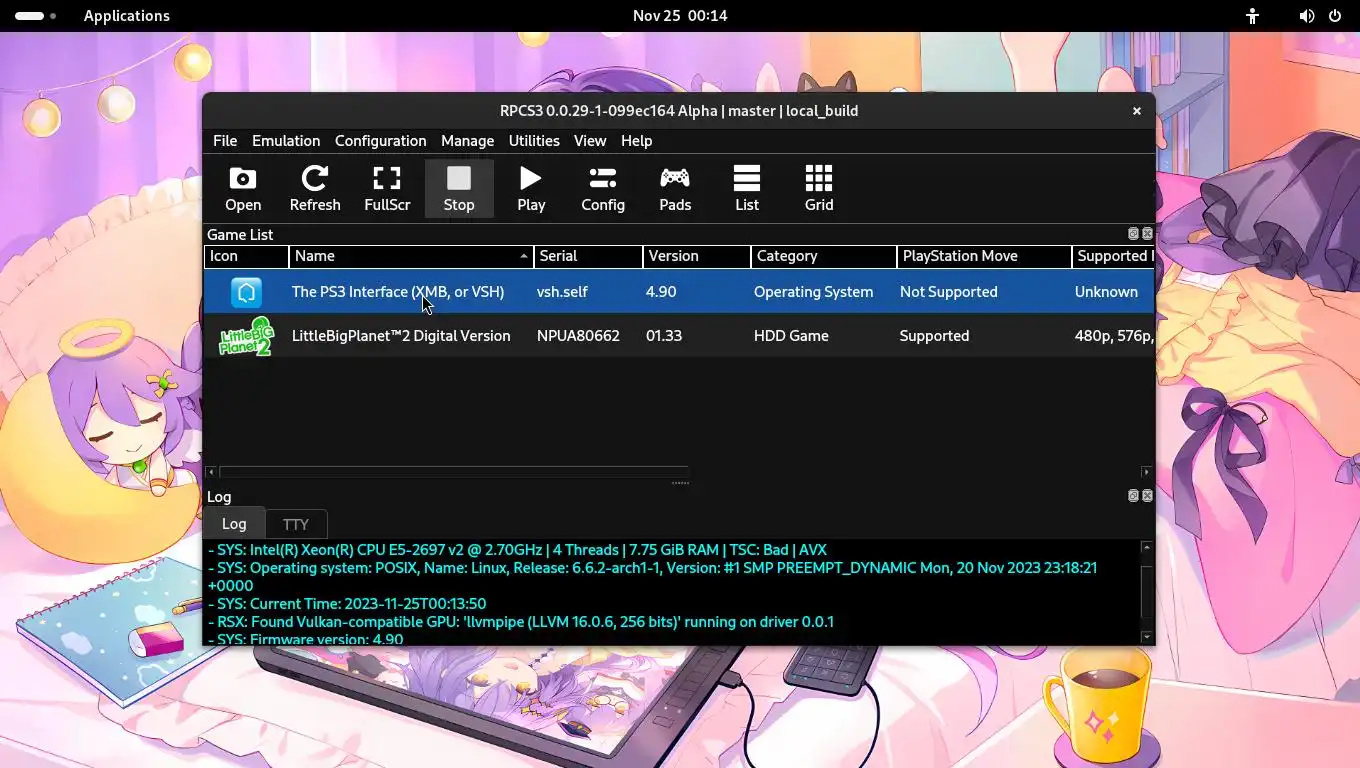Open the File menu

pyautogui.click(x=225, y=141)
